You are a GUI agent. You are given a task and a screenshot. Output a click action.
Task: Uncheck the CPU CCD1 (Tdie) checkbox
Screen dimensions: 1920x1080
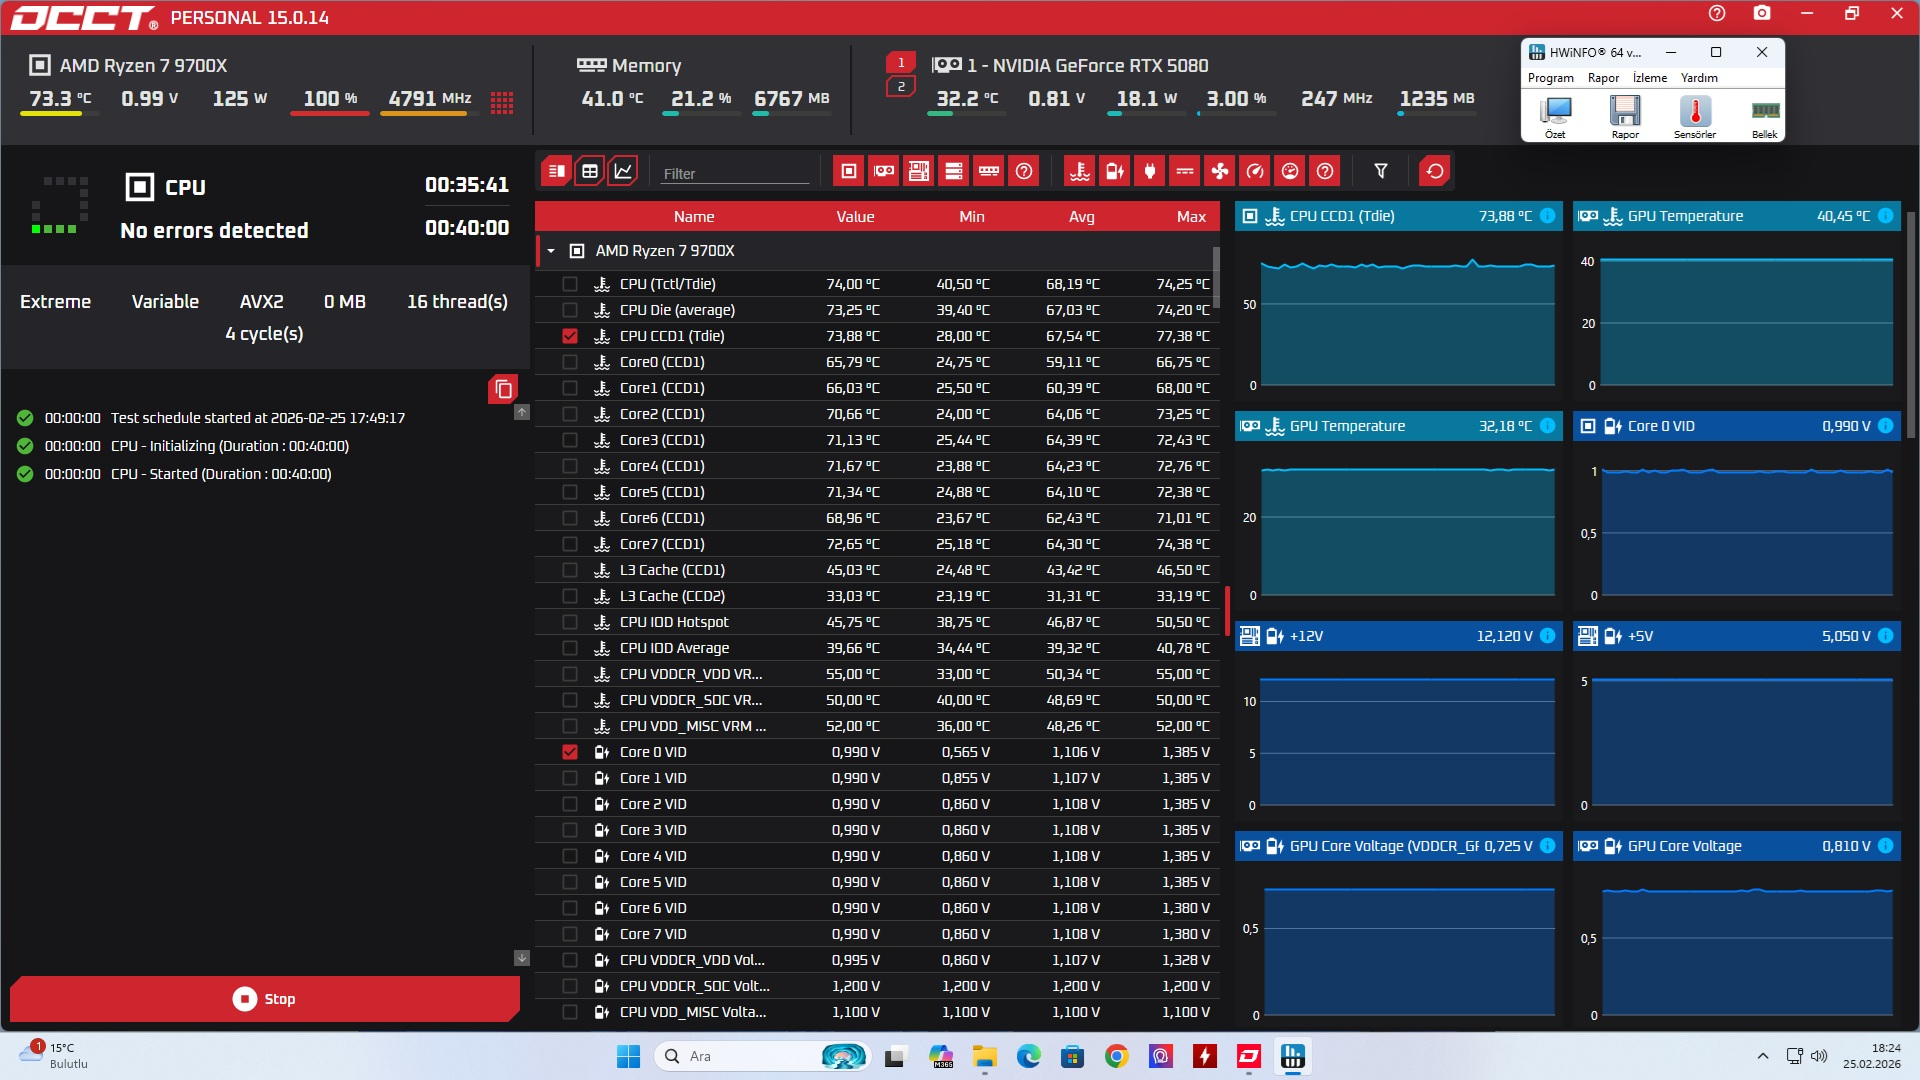[570, 336]
